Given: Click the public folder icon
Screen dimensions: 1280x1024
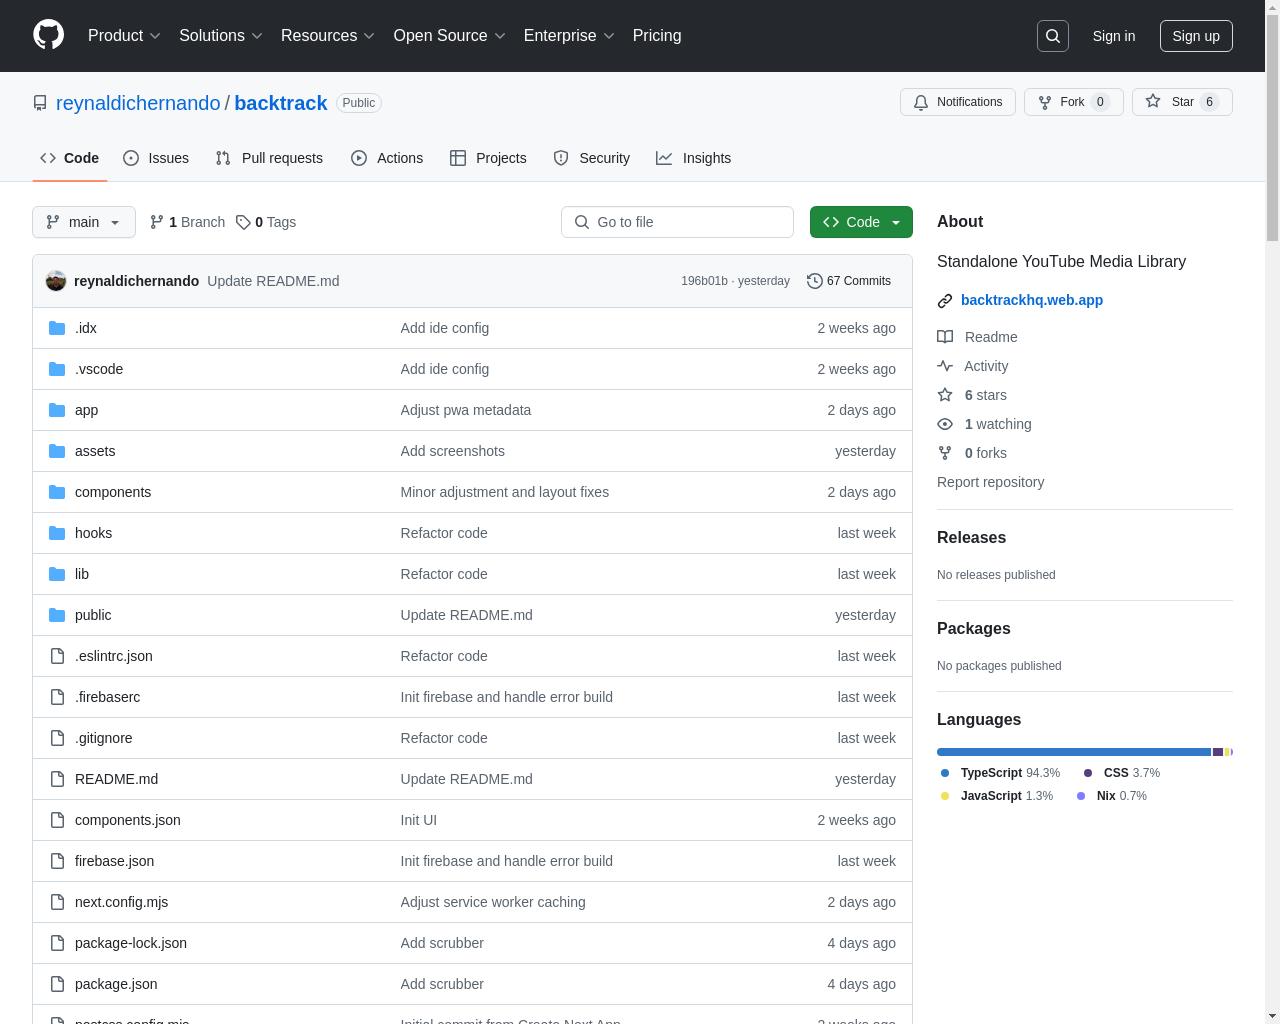Looking at the screenshot, I should (x=57, y=615).
